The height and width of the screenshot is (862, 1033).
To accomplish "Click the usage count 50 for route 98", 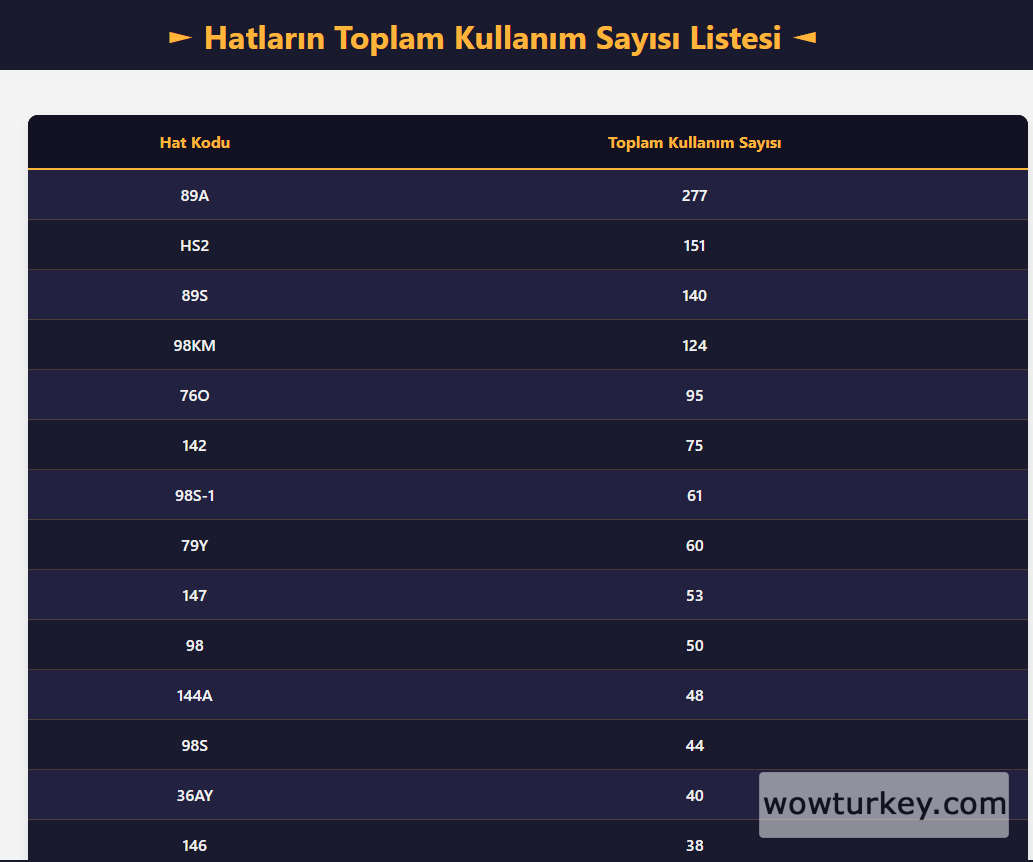I will [695, 645].
